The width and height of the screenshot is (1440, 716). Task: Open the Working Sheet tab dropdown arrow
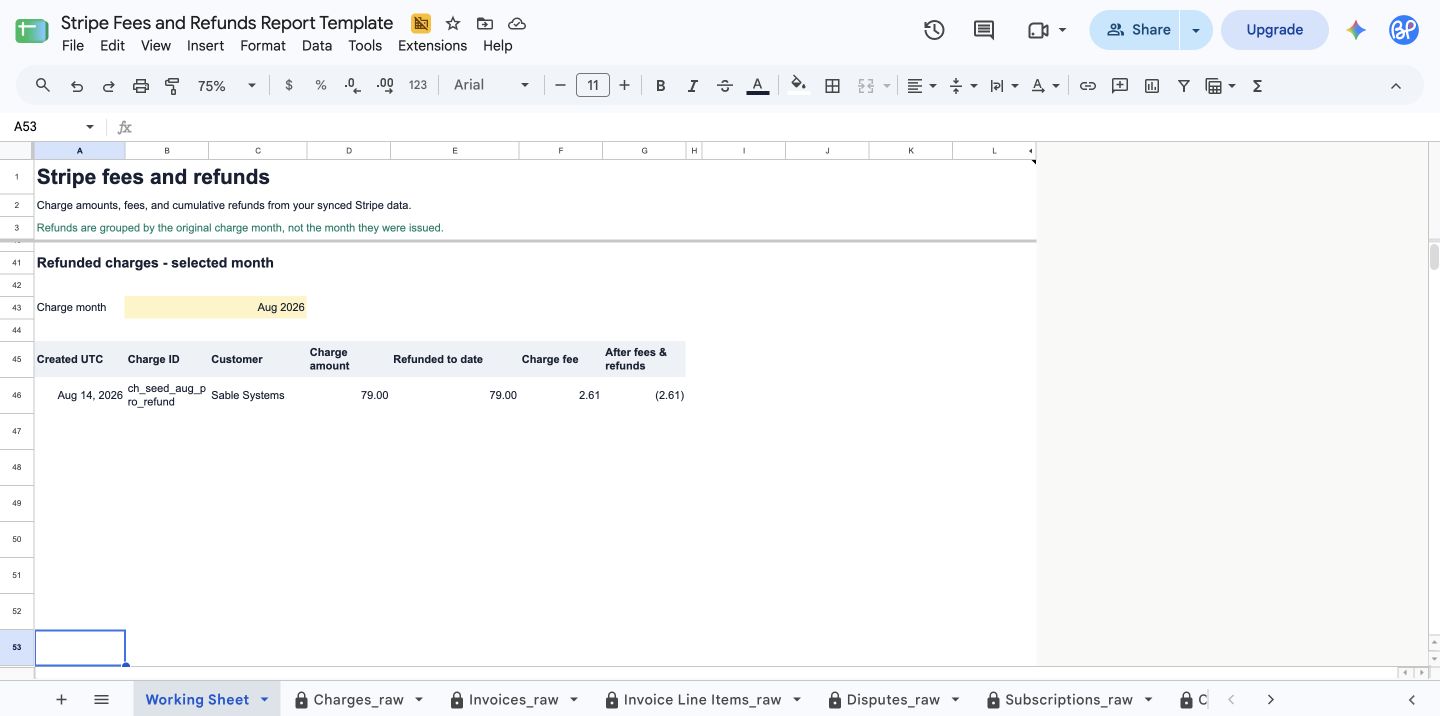[264, 700]
